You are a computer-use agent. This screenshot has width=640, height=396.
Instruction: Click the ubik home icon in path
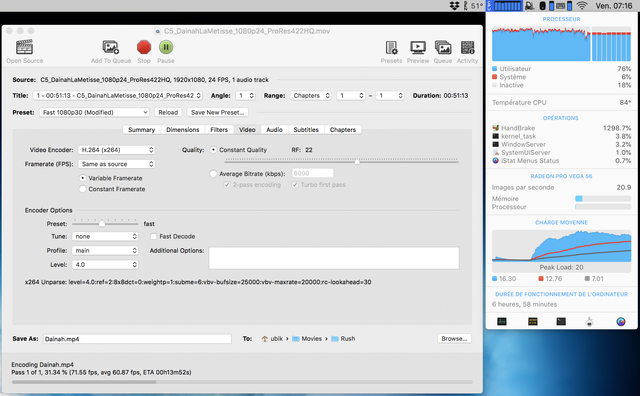(x=265, y=338)
